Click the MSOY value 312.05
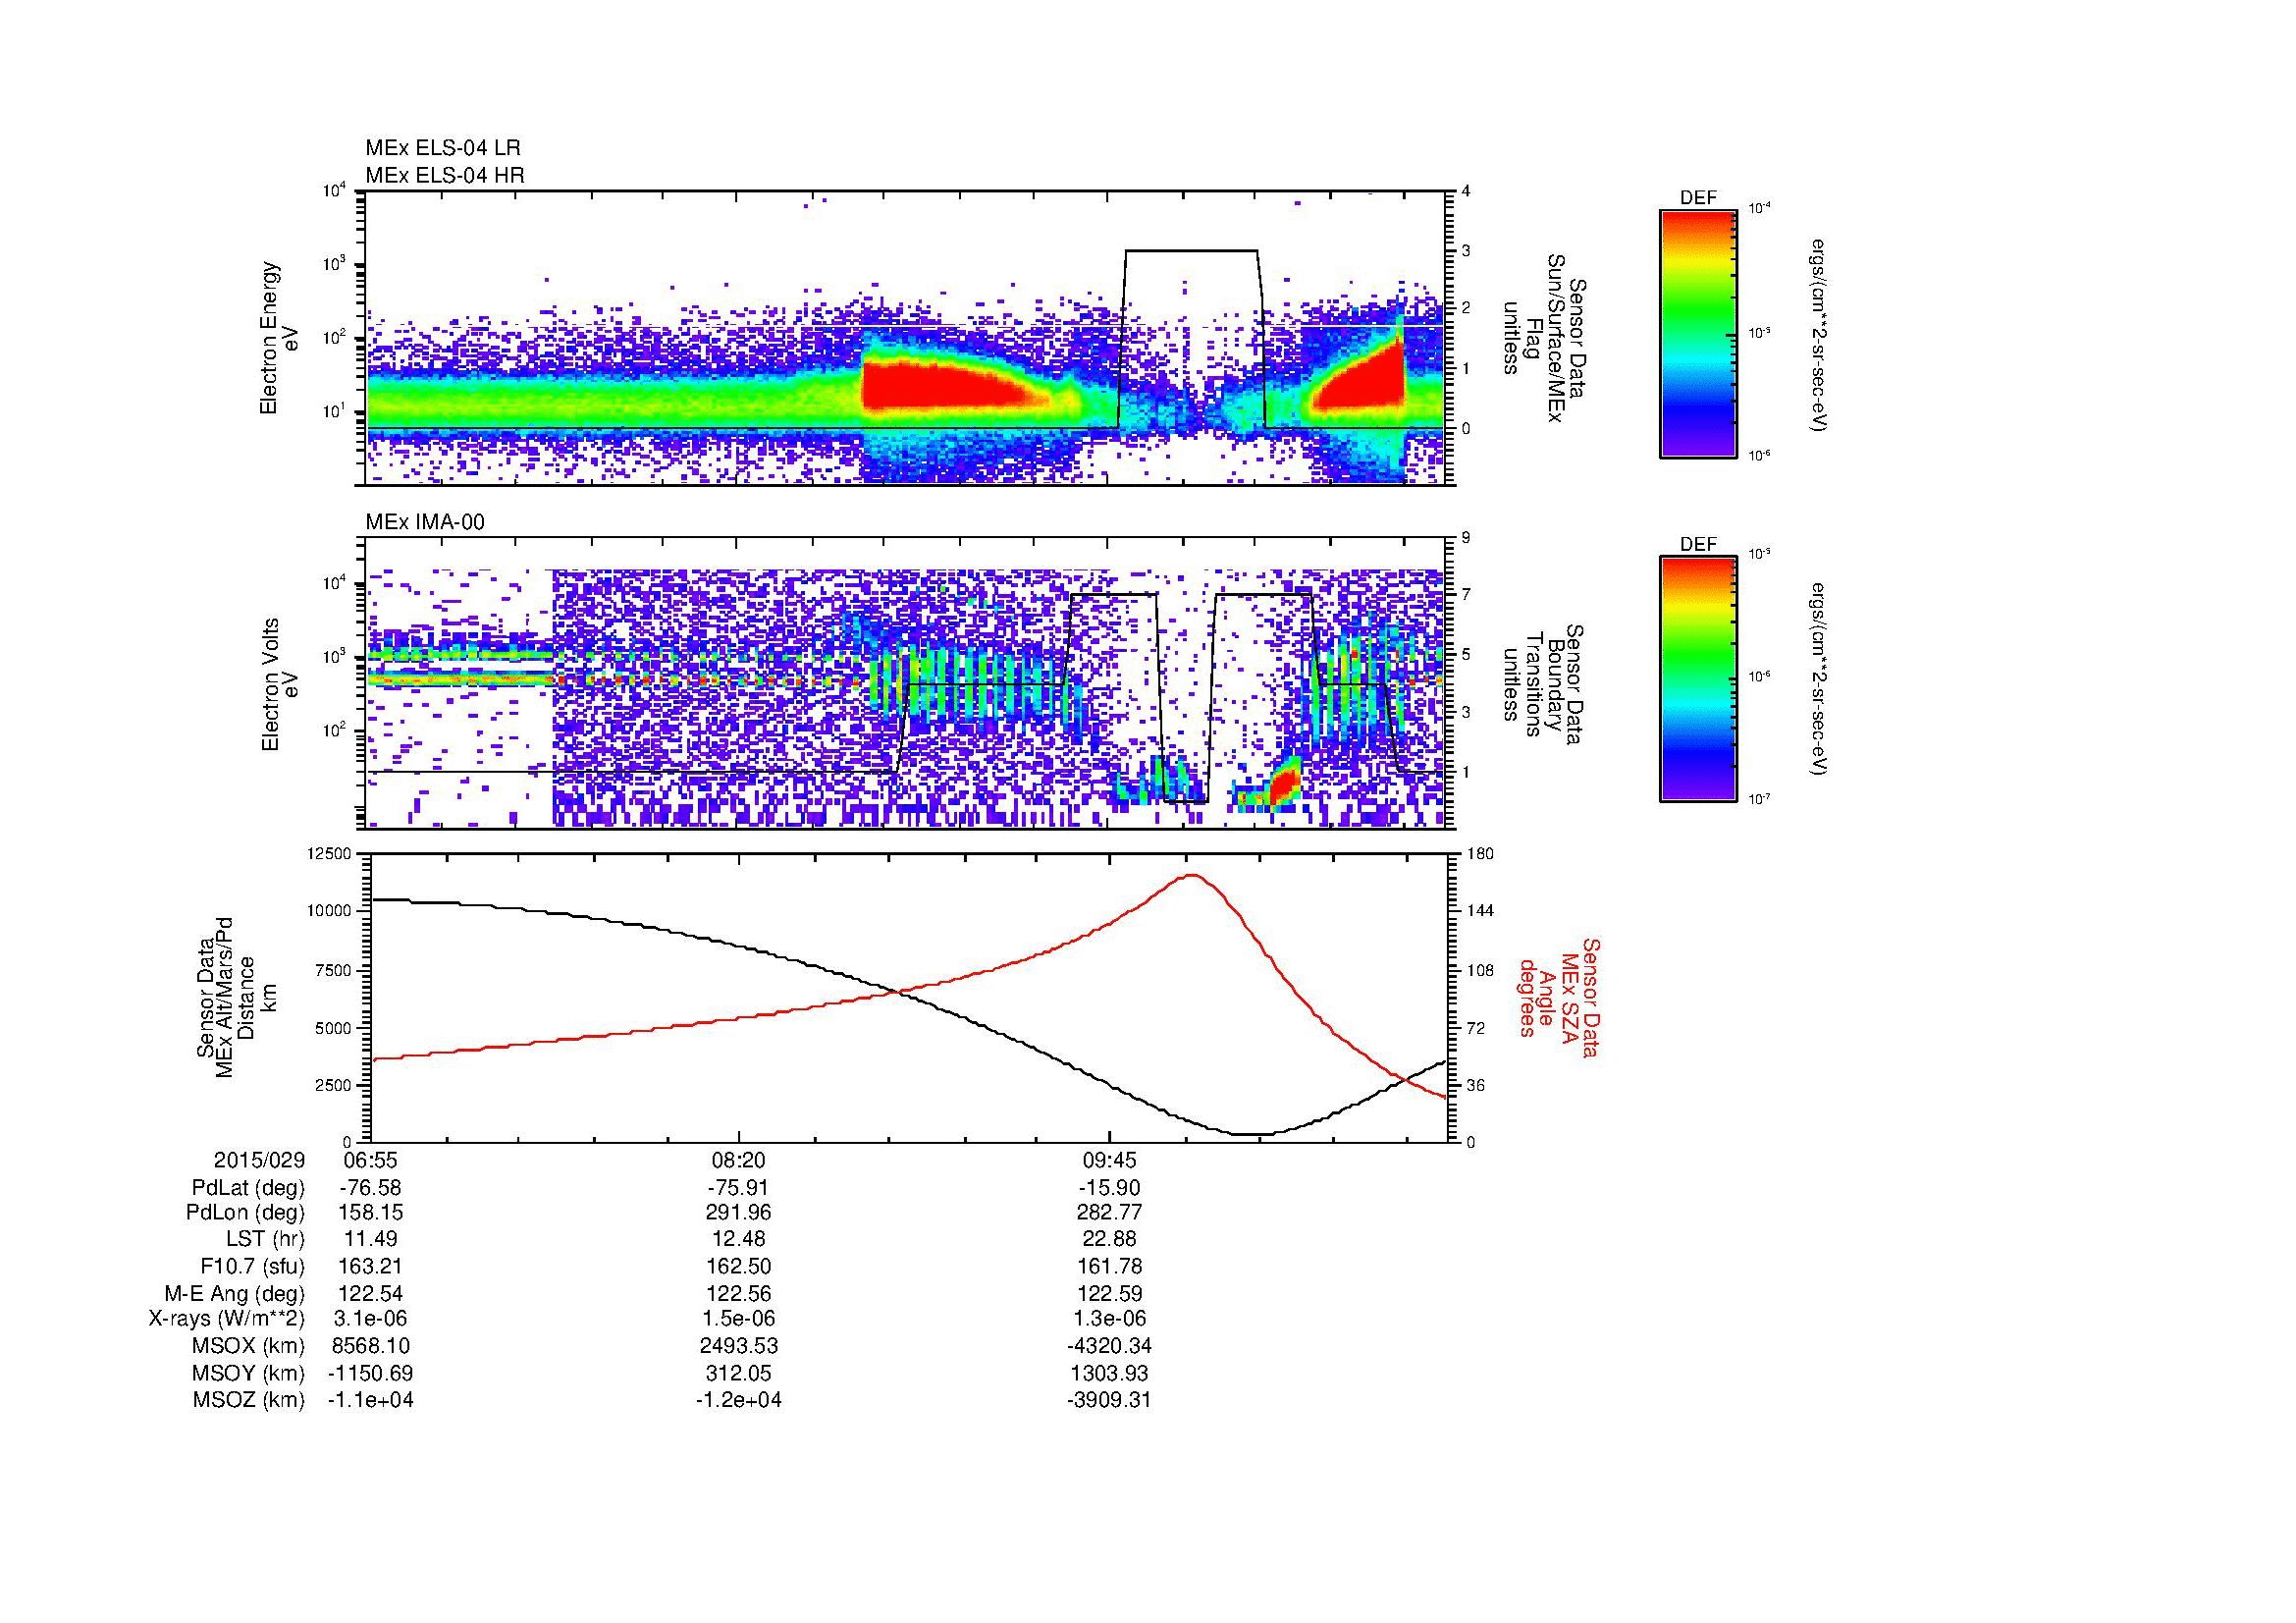Image resolution: width=2296 pixels, height=1623 pixels. (739, 1373)
